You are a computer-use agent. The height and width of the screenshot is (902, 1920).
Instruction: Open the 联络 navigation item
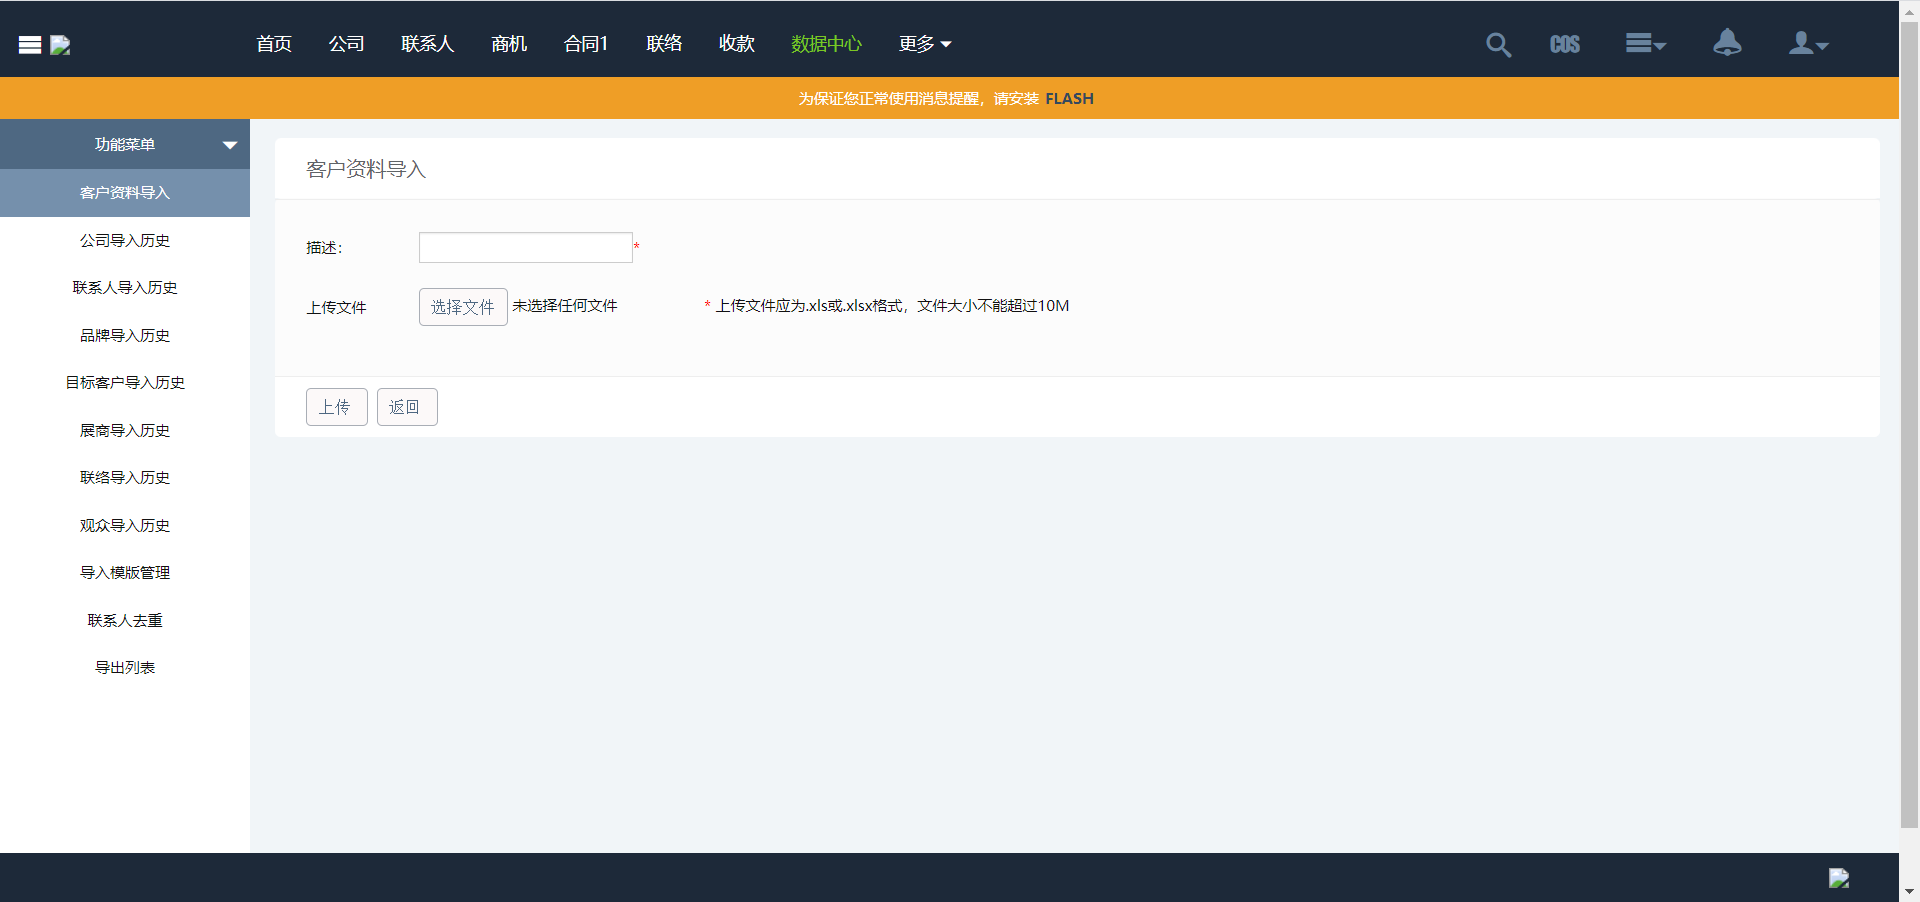click(x=664, y=44)
